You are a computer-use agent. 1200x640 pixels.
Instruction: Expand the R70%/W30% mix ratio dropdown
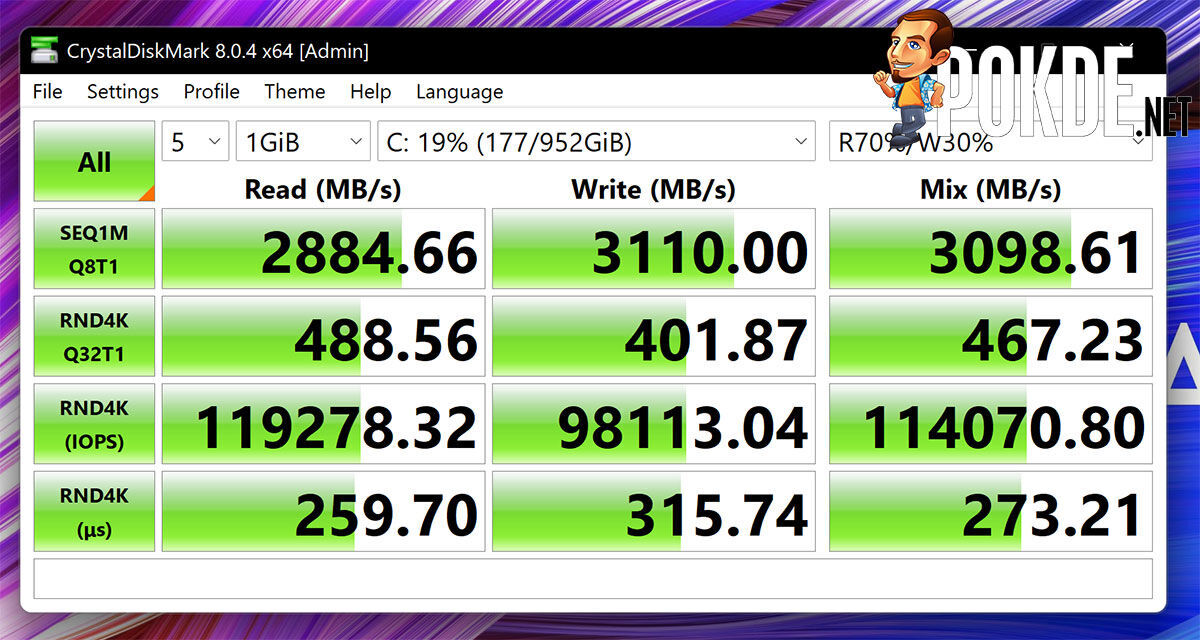coord(991,142)
